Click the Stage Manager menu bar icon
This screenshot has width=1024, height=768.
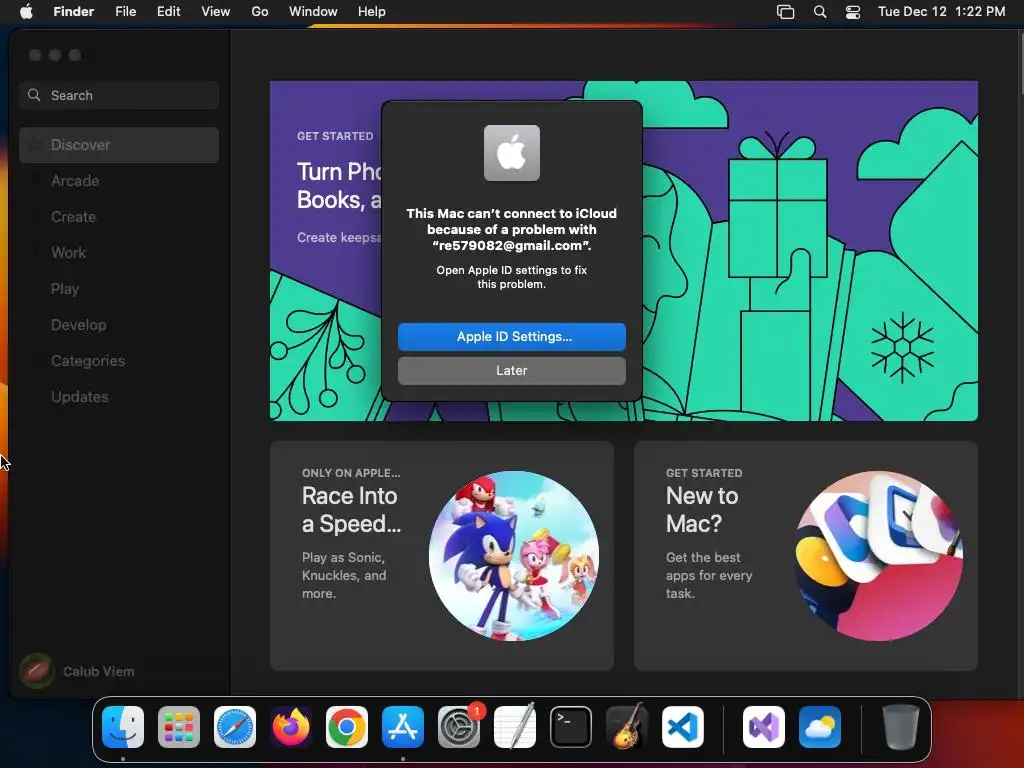tap(786, 12)
